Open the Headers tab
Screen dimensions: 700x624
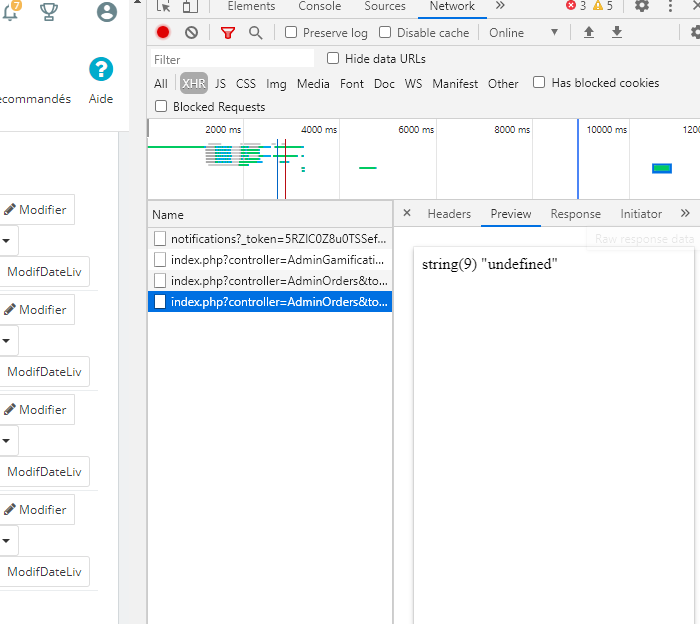pyautogui.click(x=449, y=214)
